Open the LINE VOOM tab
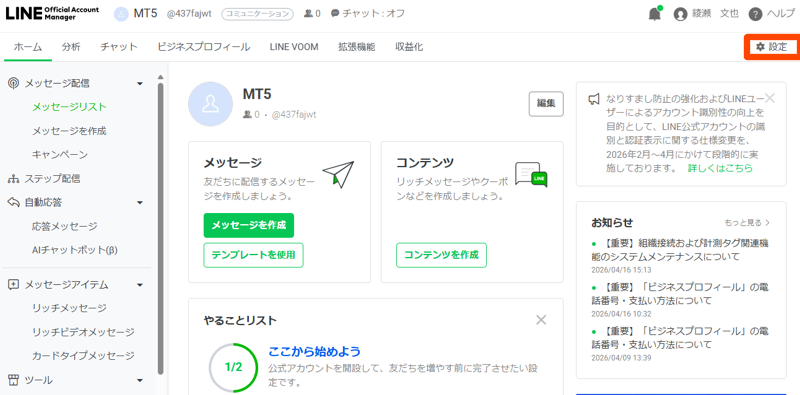 294,47
